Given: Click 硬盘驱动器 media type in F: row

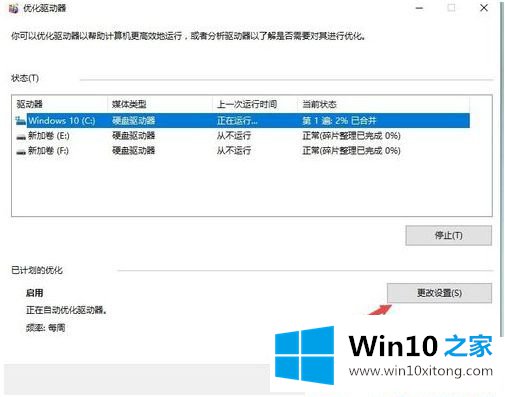Looking at the screenshot, I should (133, 151).
